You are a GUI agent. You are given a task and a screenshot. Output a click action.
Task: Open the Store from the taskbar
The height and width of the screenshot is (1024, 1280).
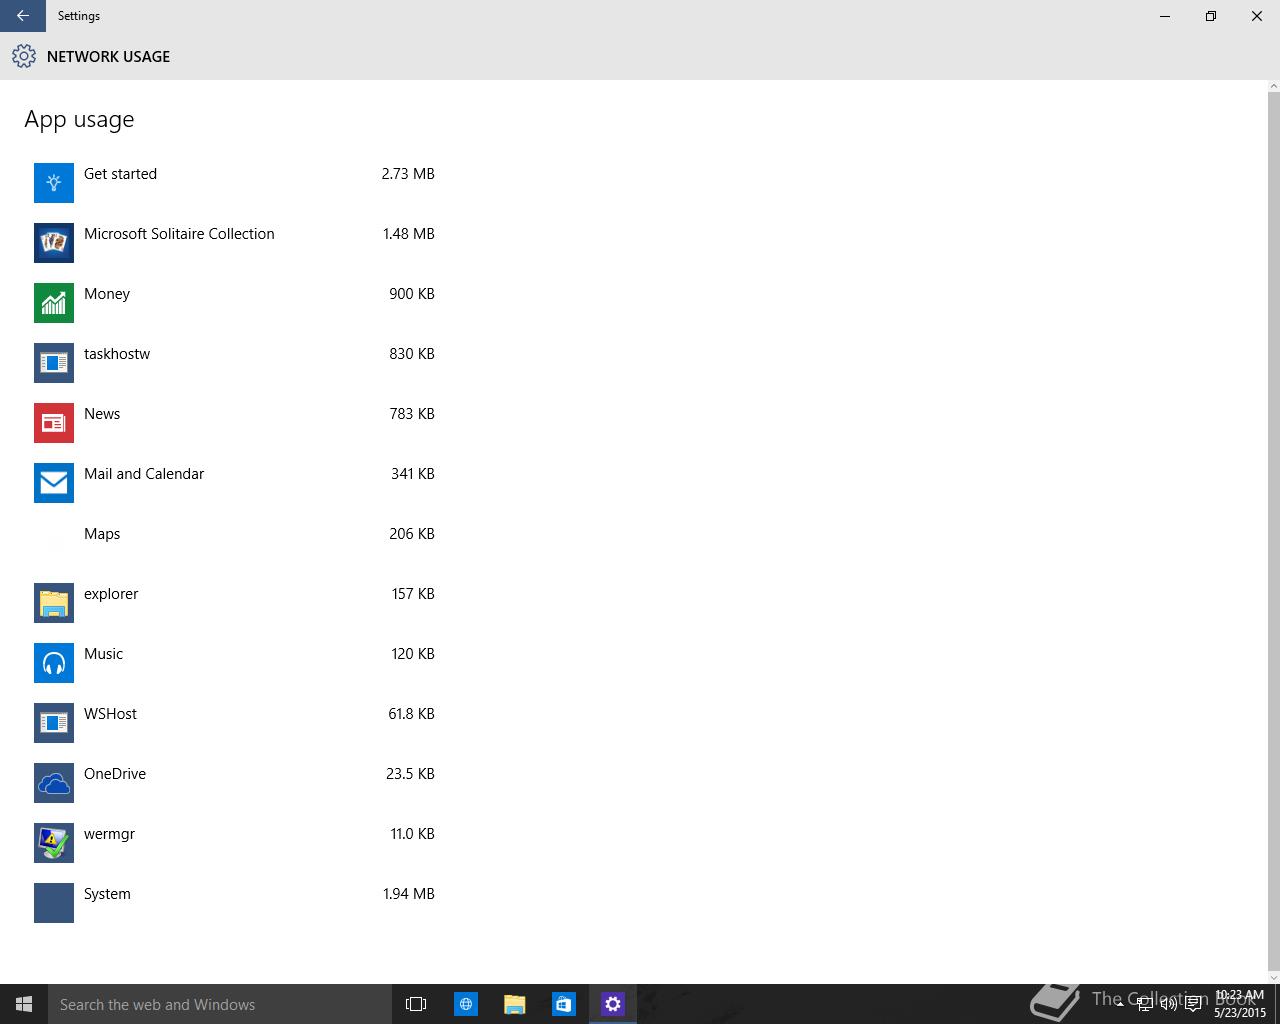click(x=564, y=1004)
